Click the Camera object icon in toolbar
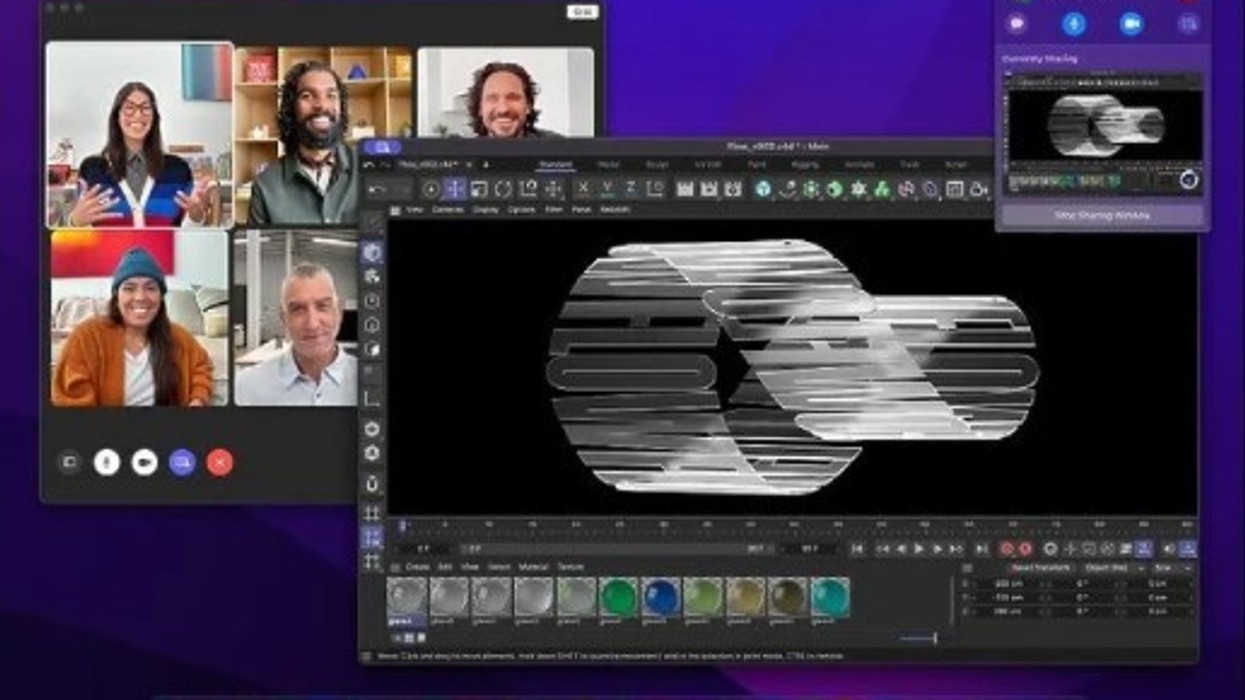Image resolution: width=1245 pixels, height=700 pixels. tap(978, 189)
